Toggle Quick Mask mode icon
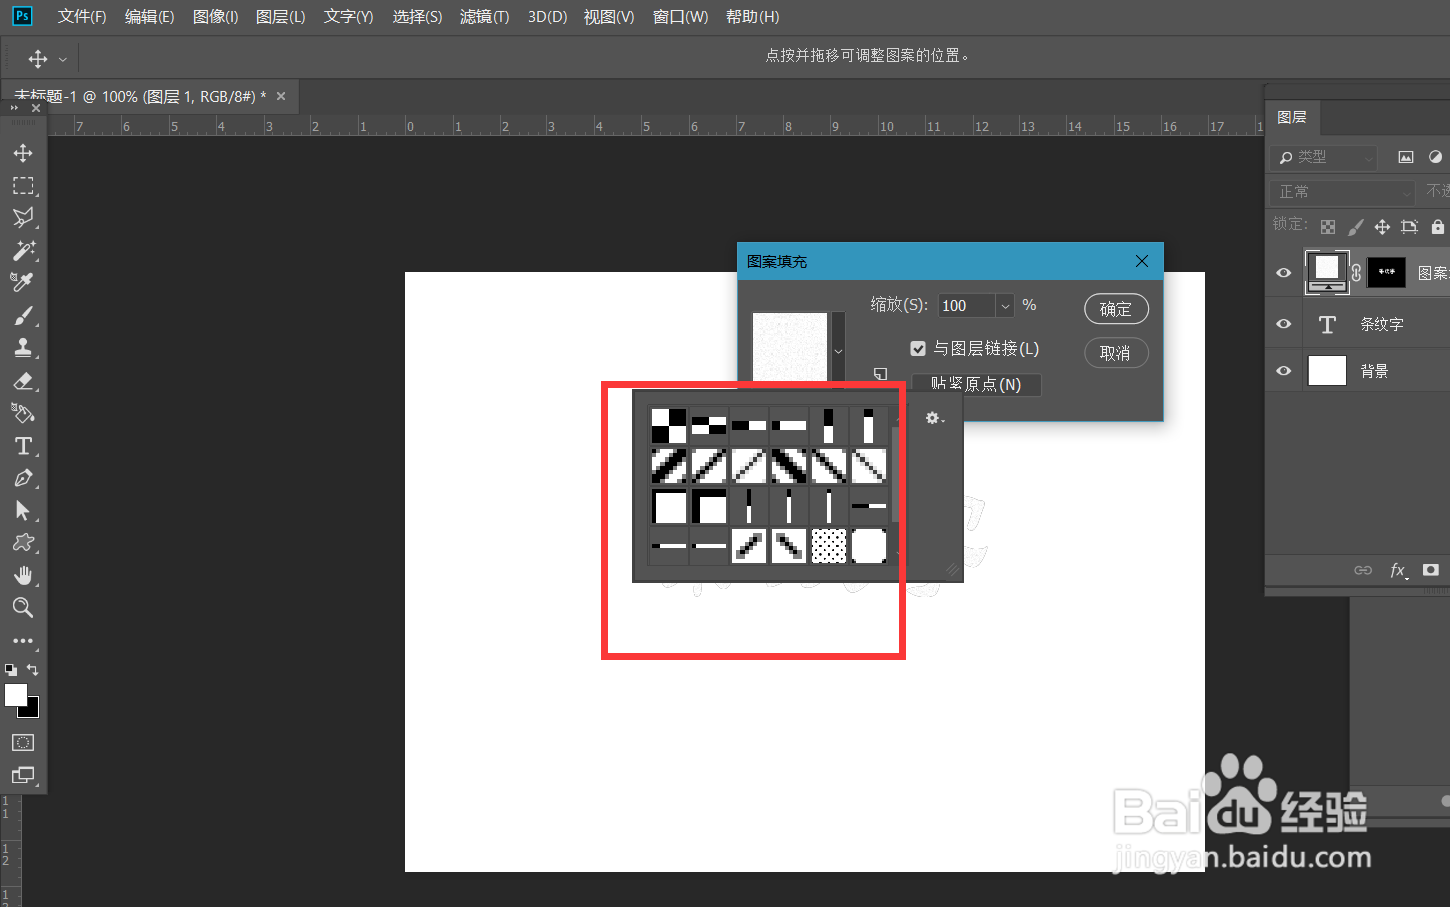This screenshot has width=1450, height=907. [23, 742]
